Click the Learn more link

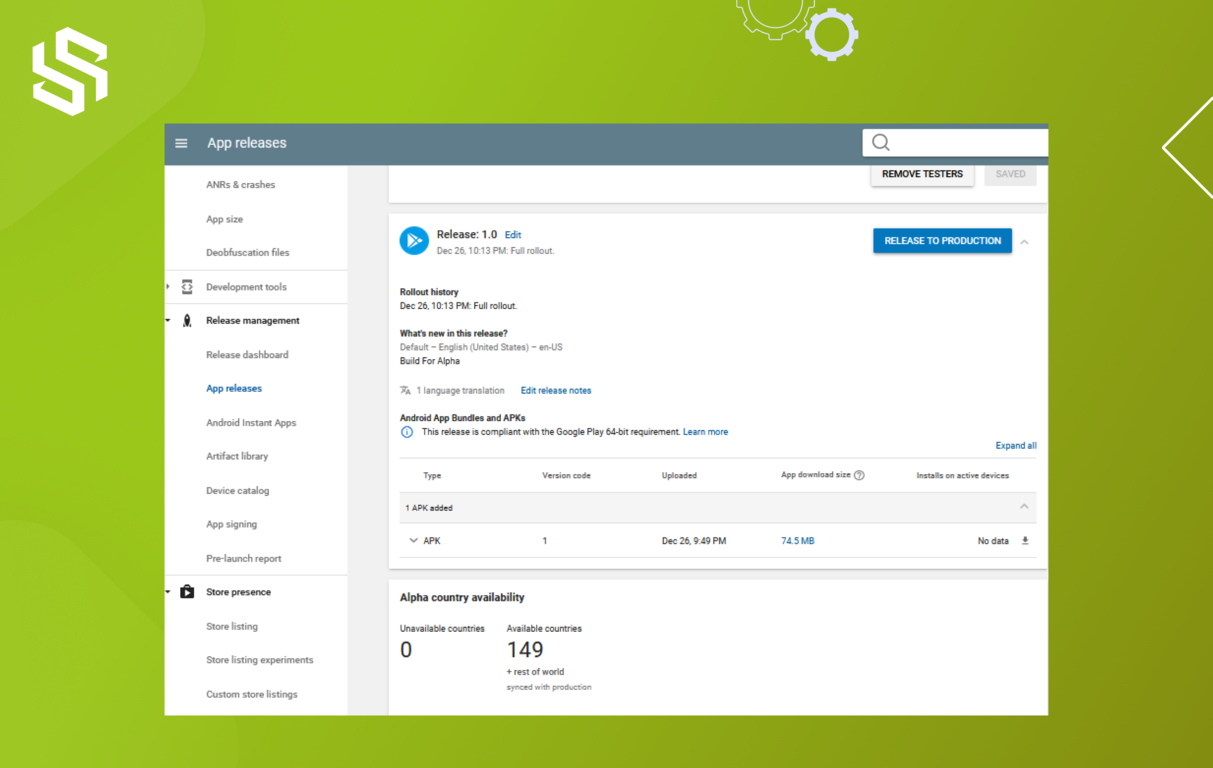705,432
